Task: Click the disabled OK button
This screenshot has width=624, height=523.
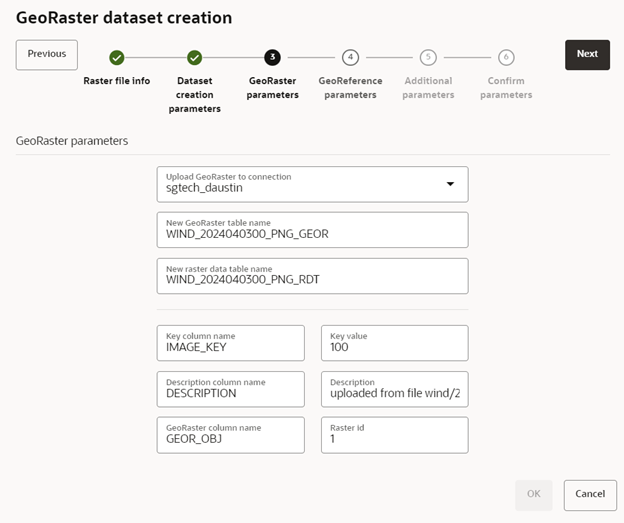Action: click(534, 494)
